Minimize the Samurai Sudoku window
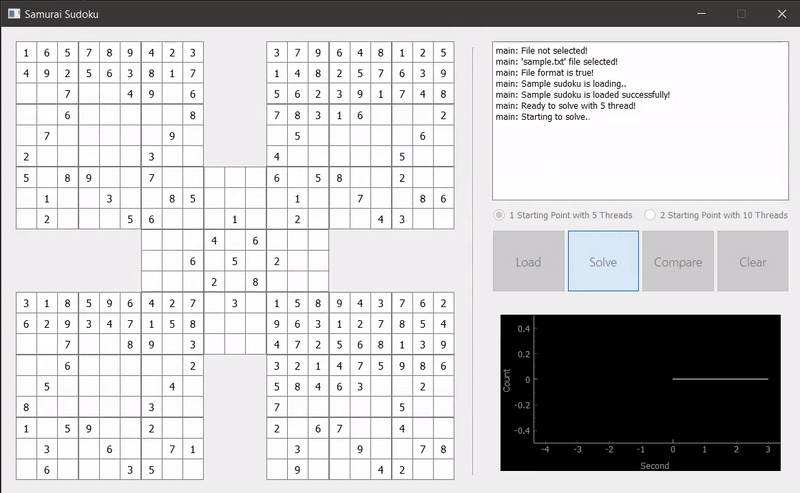The height and width of the screenshot is (493, 800). click(702, 14)
